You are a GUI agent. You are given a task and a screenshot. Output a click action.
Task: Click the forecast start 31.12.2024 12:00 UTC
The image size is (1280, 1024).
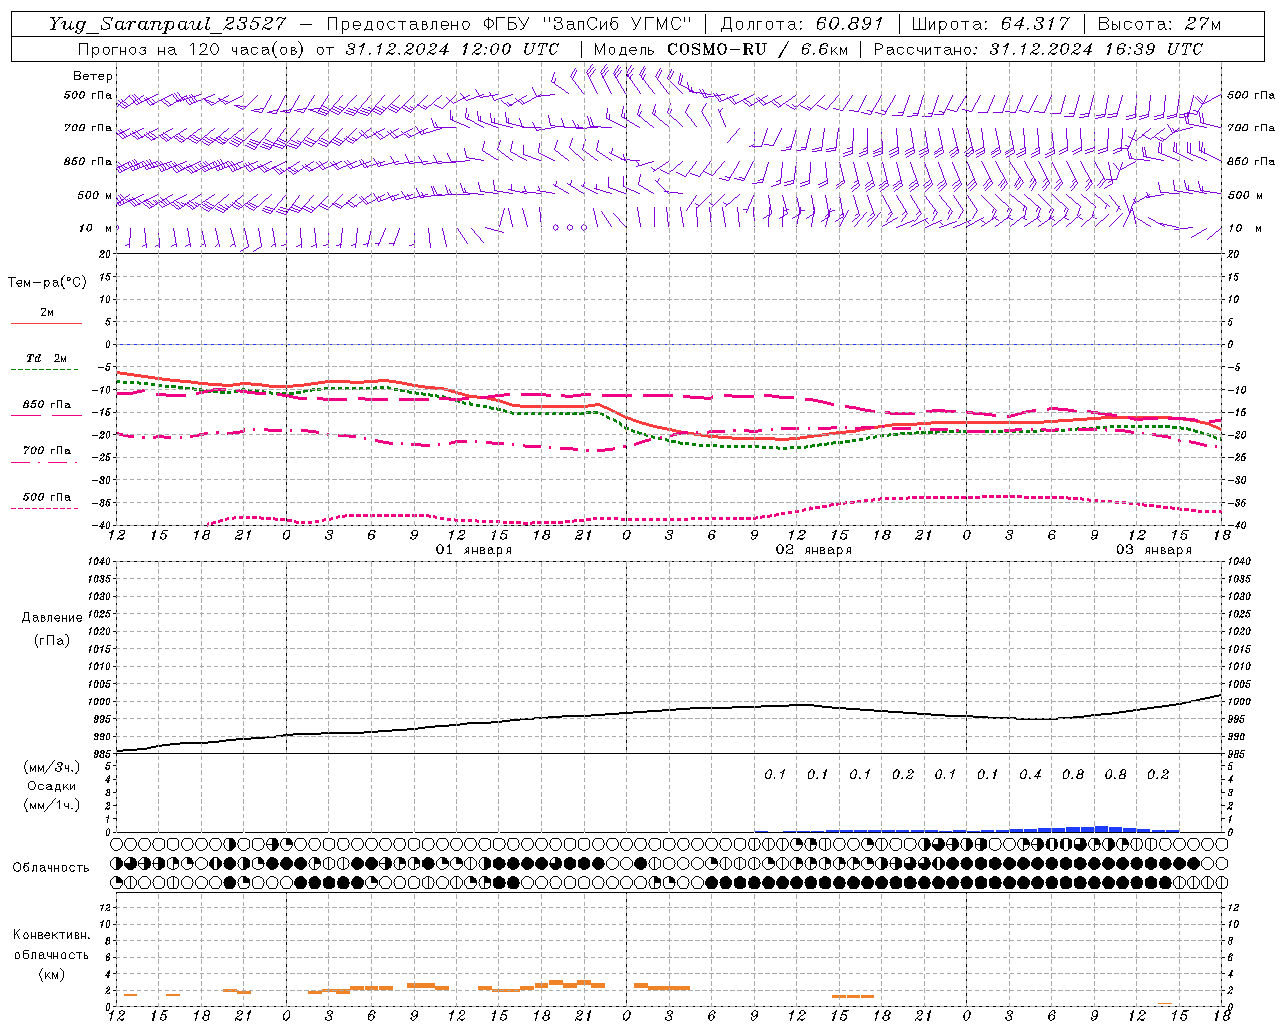tap(452, 49)
